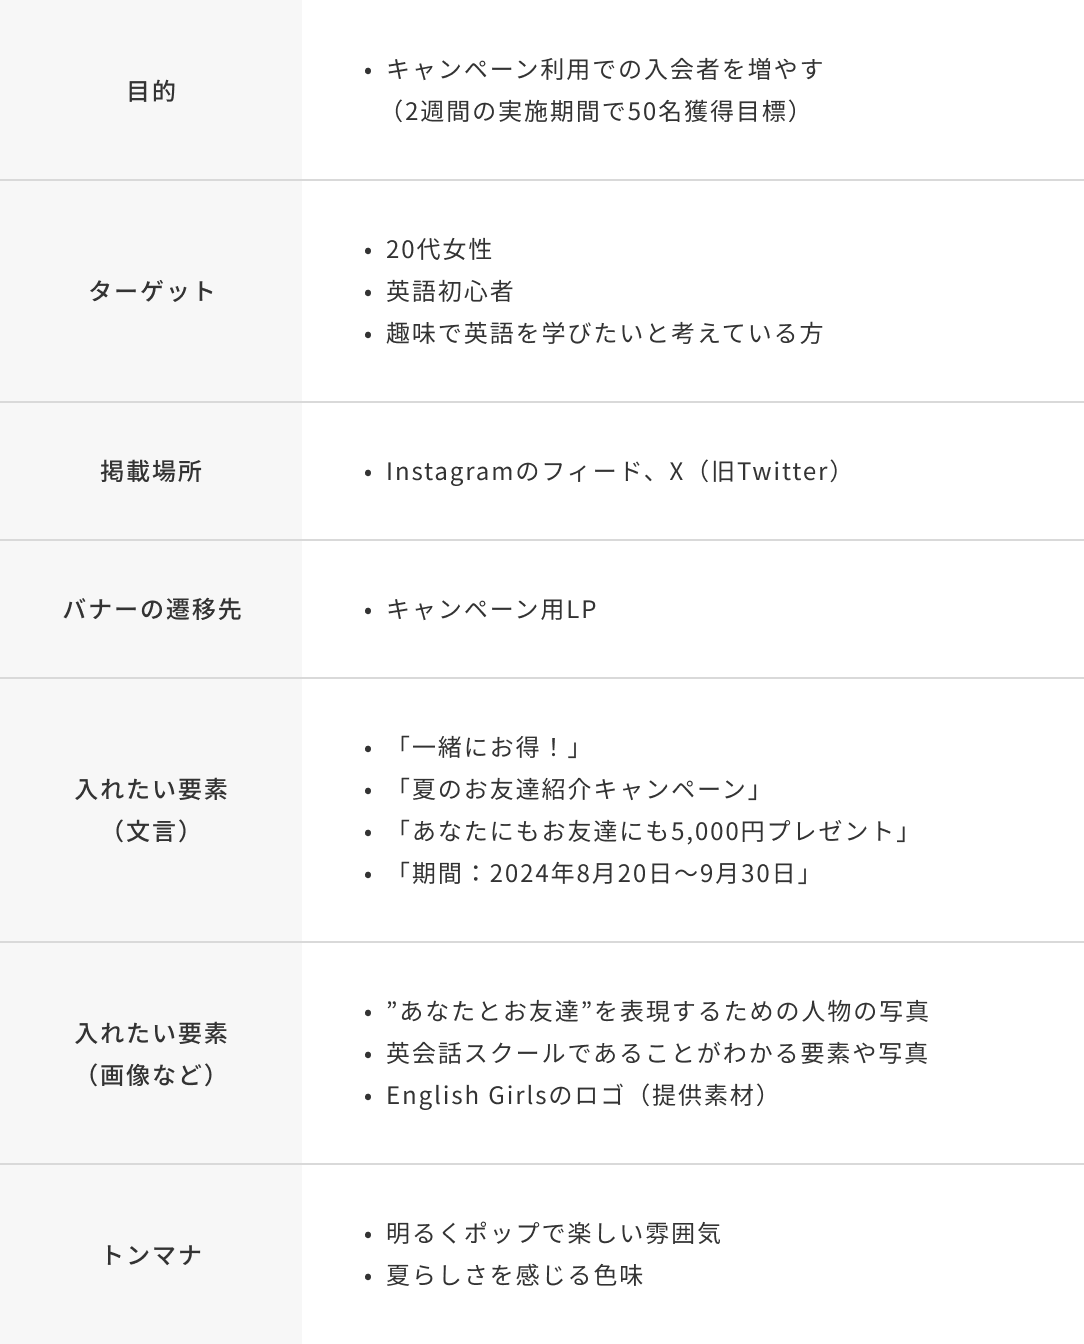Select the ターゲット row header cell
This screenshot has width=1084, height=1344.
click(151, 291)
